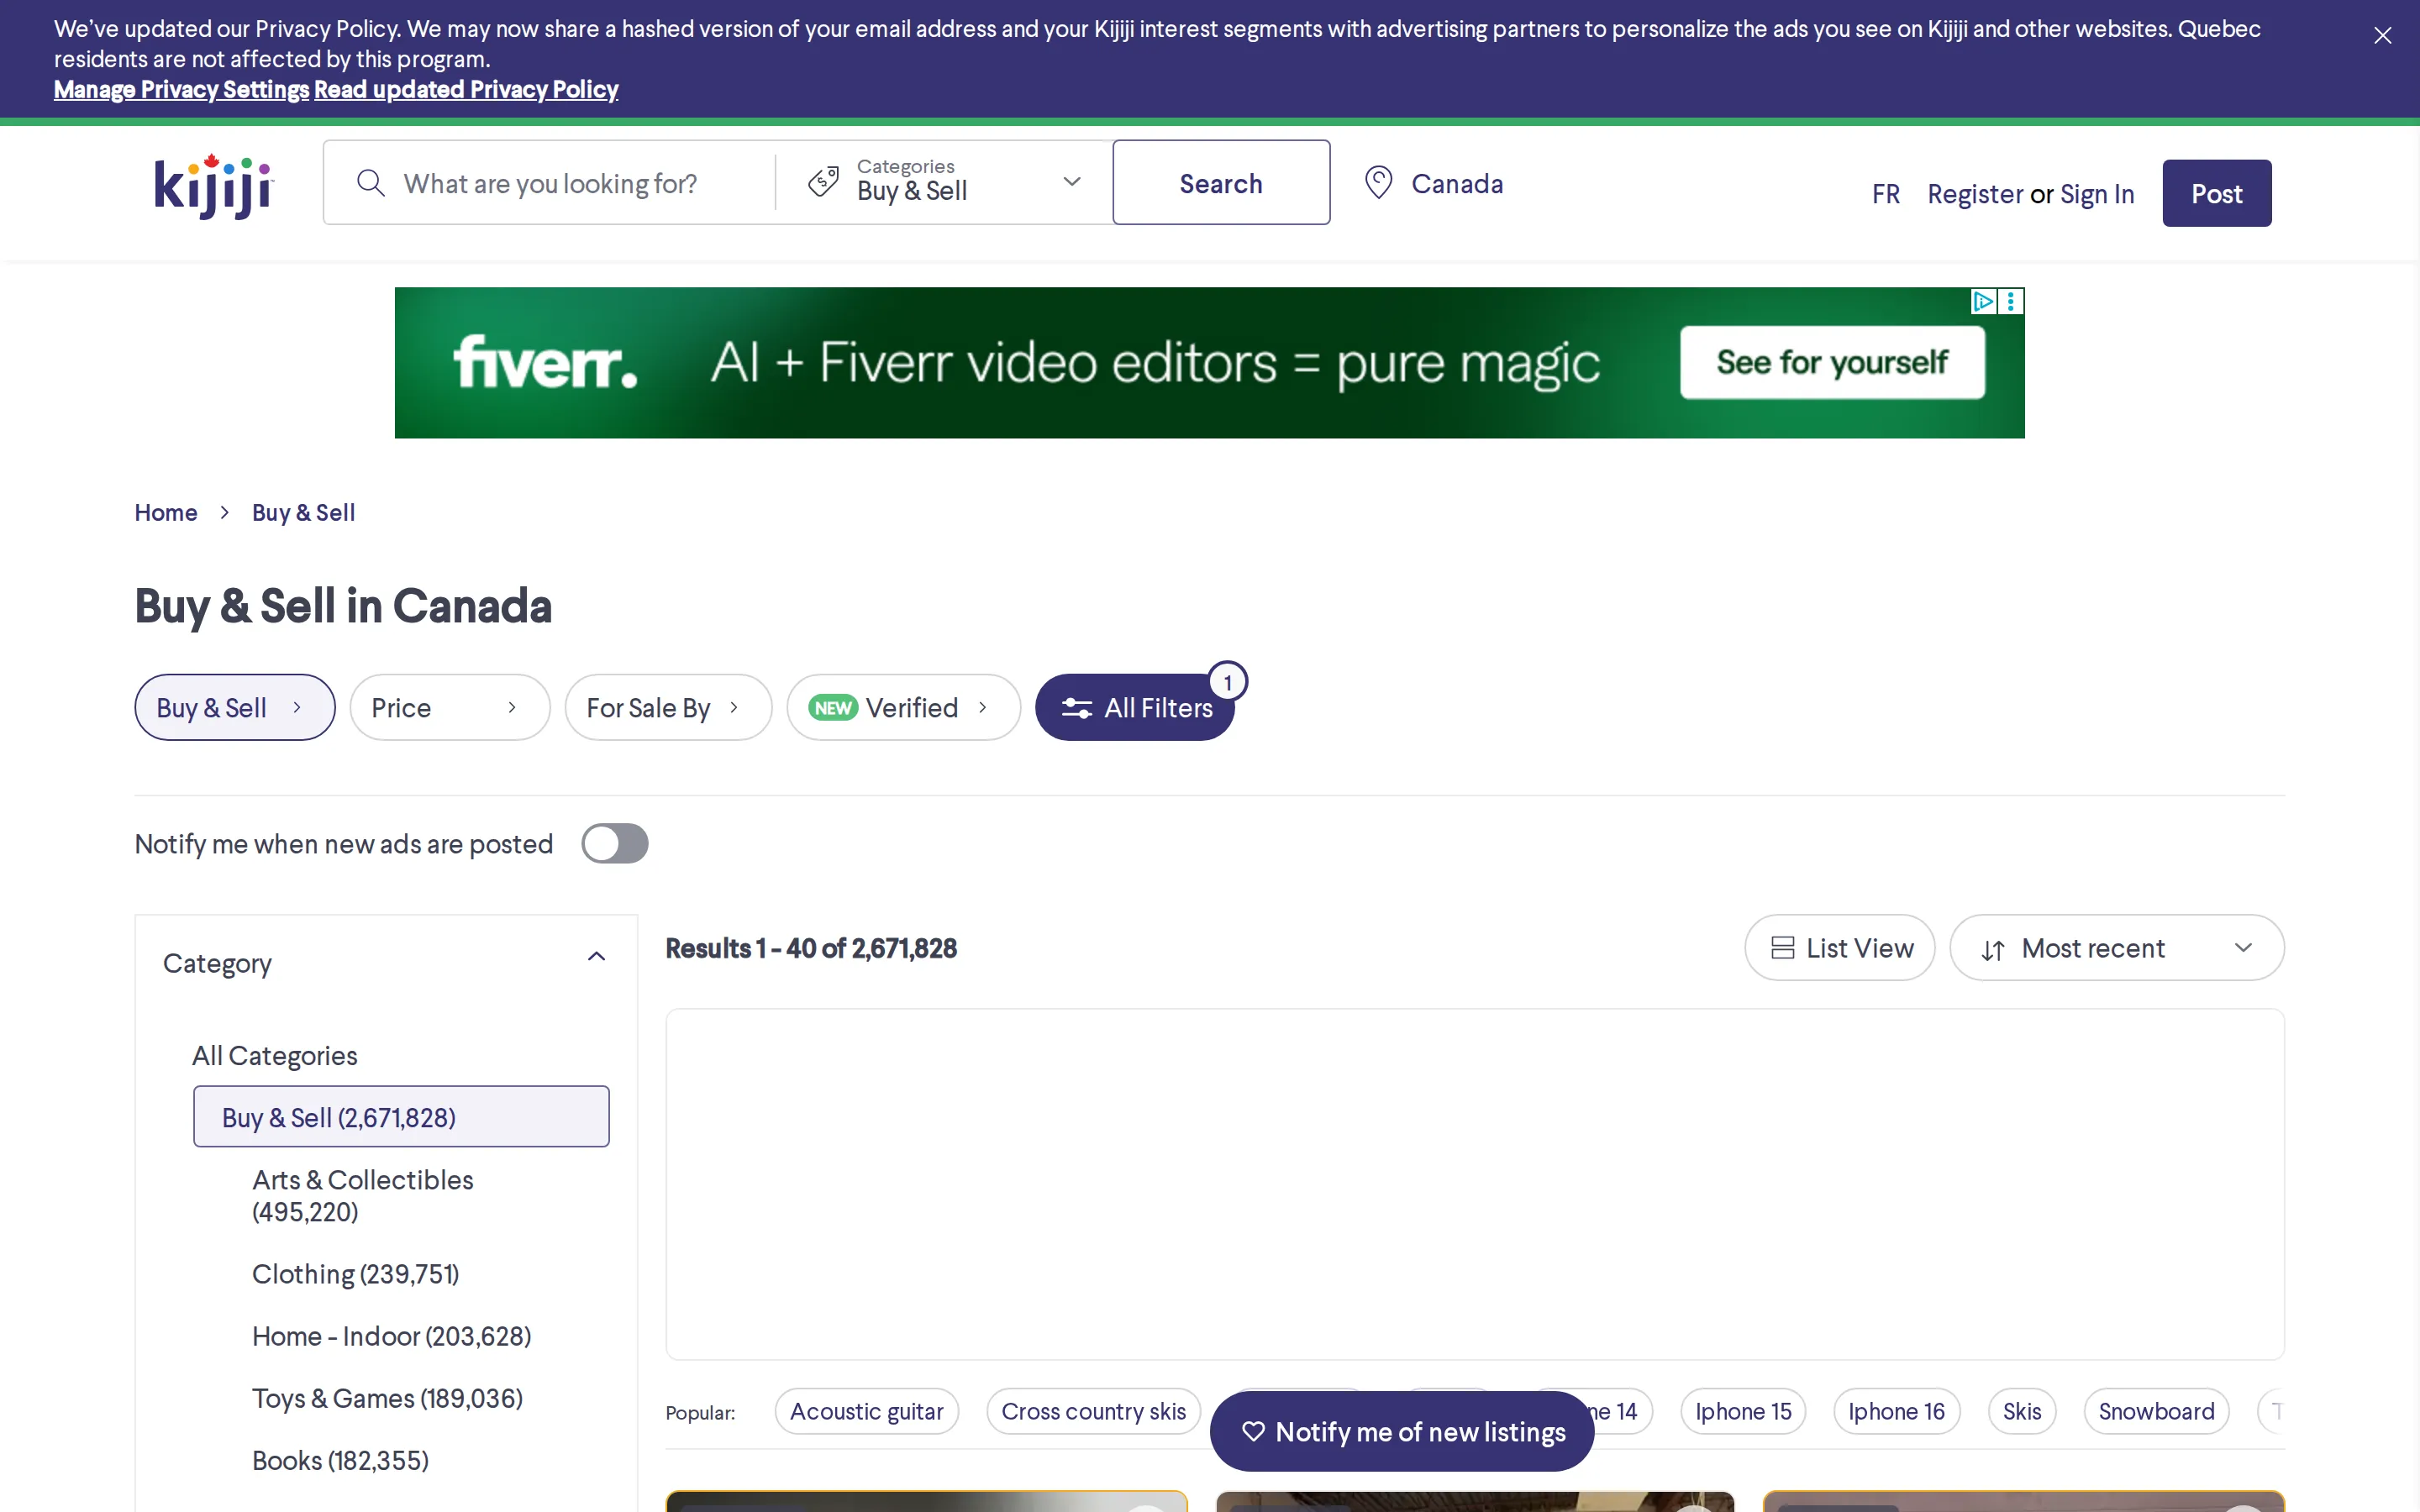Viewport: 2420px width, 1512px height.
Task: Open the Categories Buy & Sell dropdown
Action: 944,182
